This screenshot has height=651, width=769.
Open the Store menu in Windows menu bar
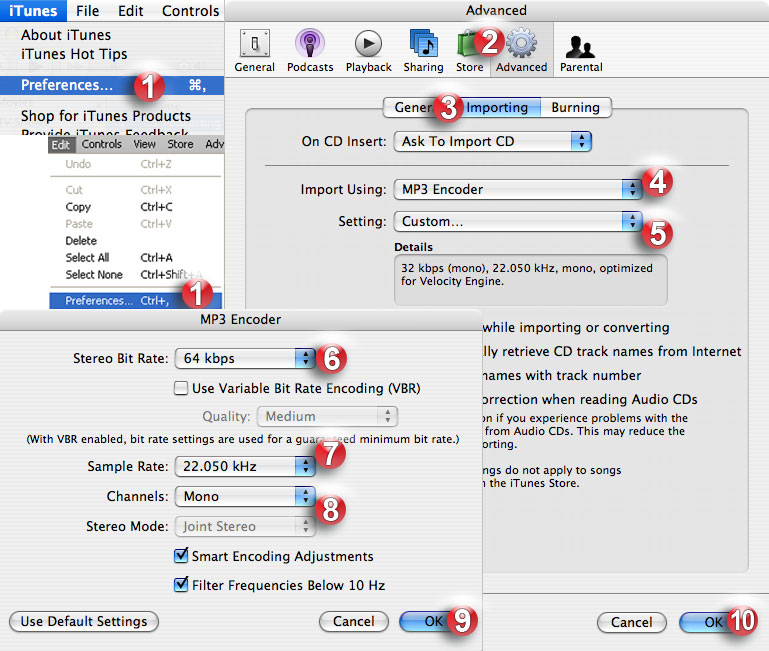click(180, 144)
